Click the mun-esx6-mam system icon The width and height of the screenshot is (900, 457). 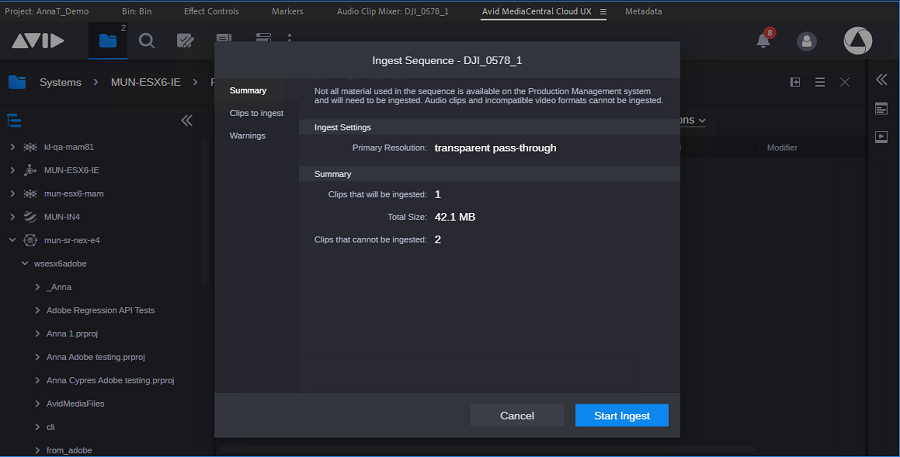click(30, 194)
